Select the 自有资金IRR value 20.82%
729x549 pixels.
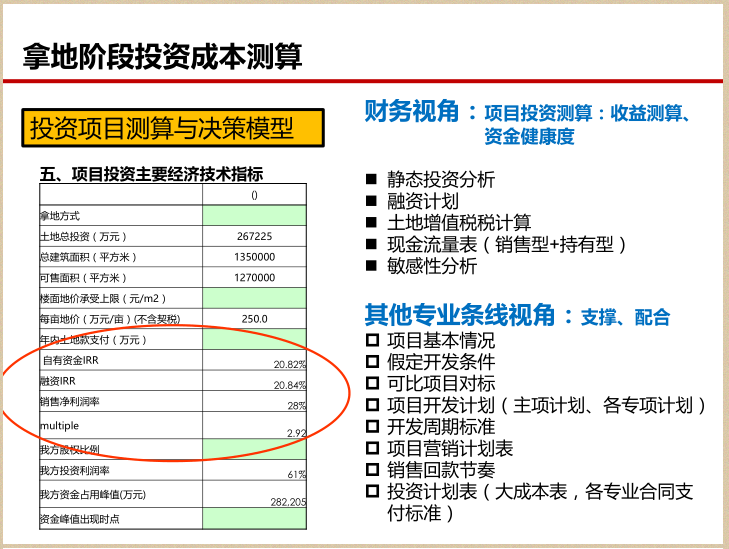[289, 365]
